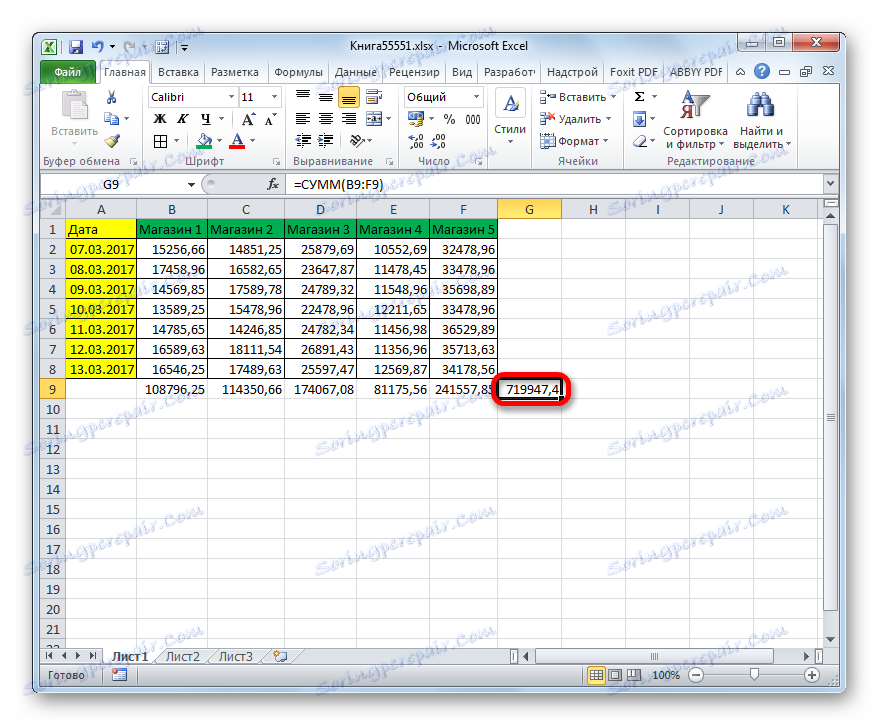Toggle underline with the Ч icon
Screen dimensions: 879x726
pos(207,117)
